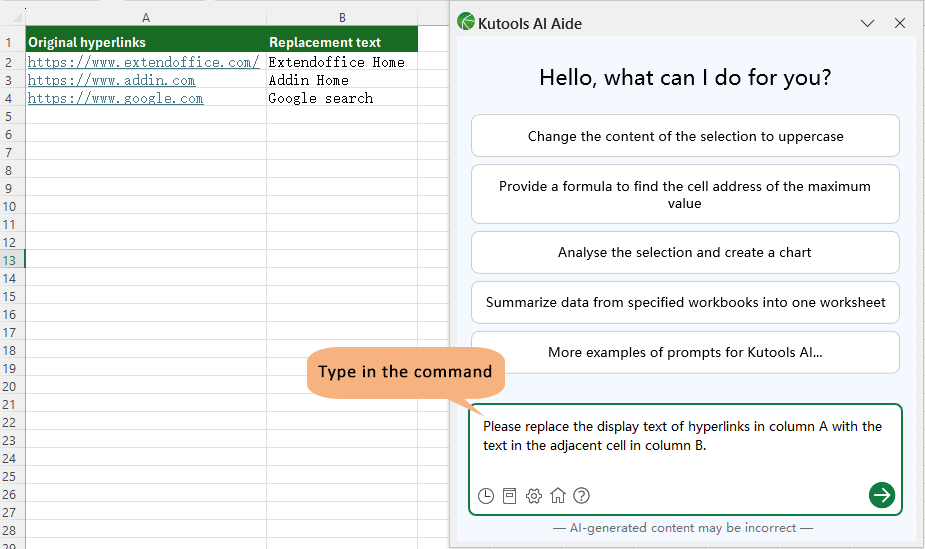
Task: Click the saved prompts bookmark icon
Action: (510, 495)
